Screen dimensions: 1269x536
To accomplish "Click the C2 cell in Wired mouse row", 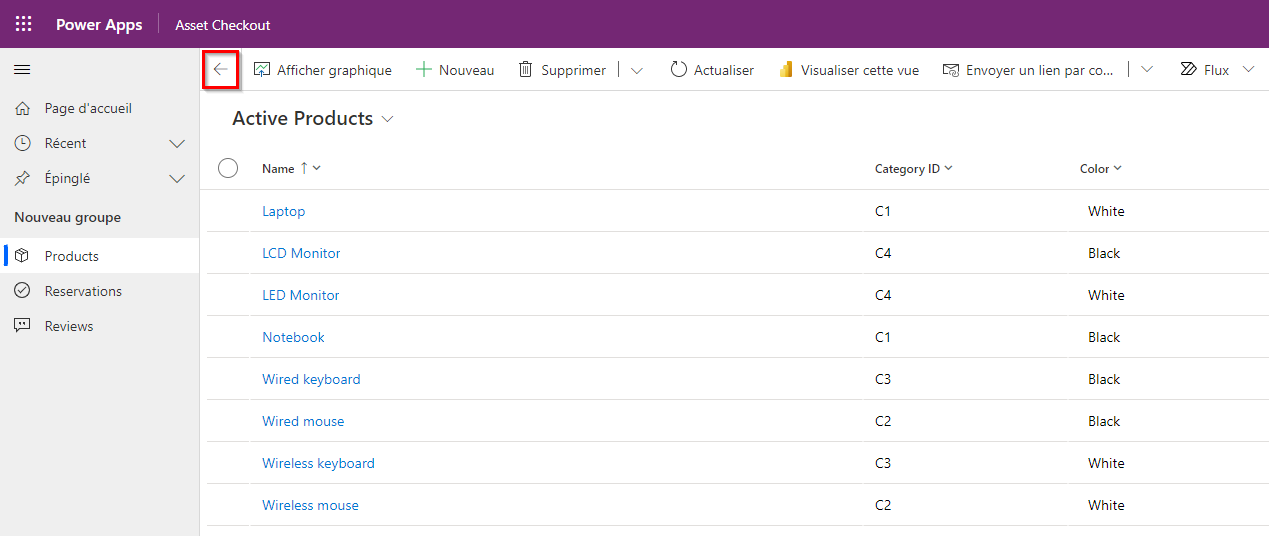I will point(883,421).
